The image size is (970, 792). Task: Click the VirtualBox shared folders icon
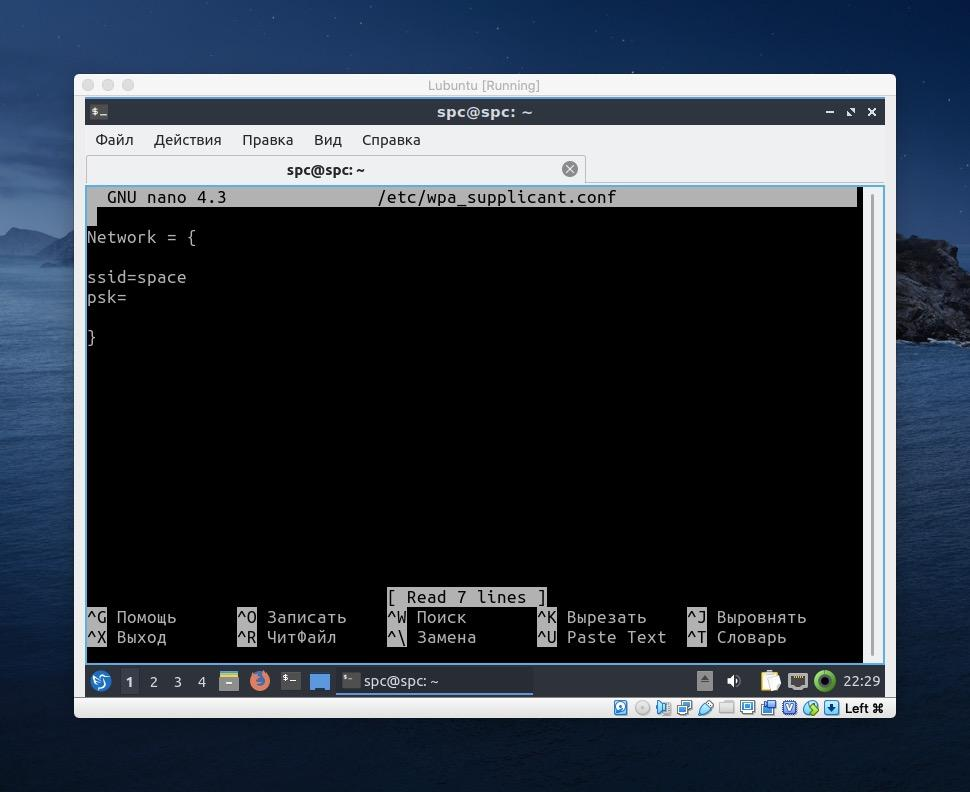coord(727,707)
